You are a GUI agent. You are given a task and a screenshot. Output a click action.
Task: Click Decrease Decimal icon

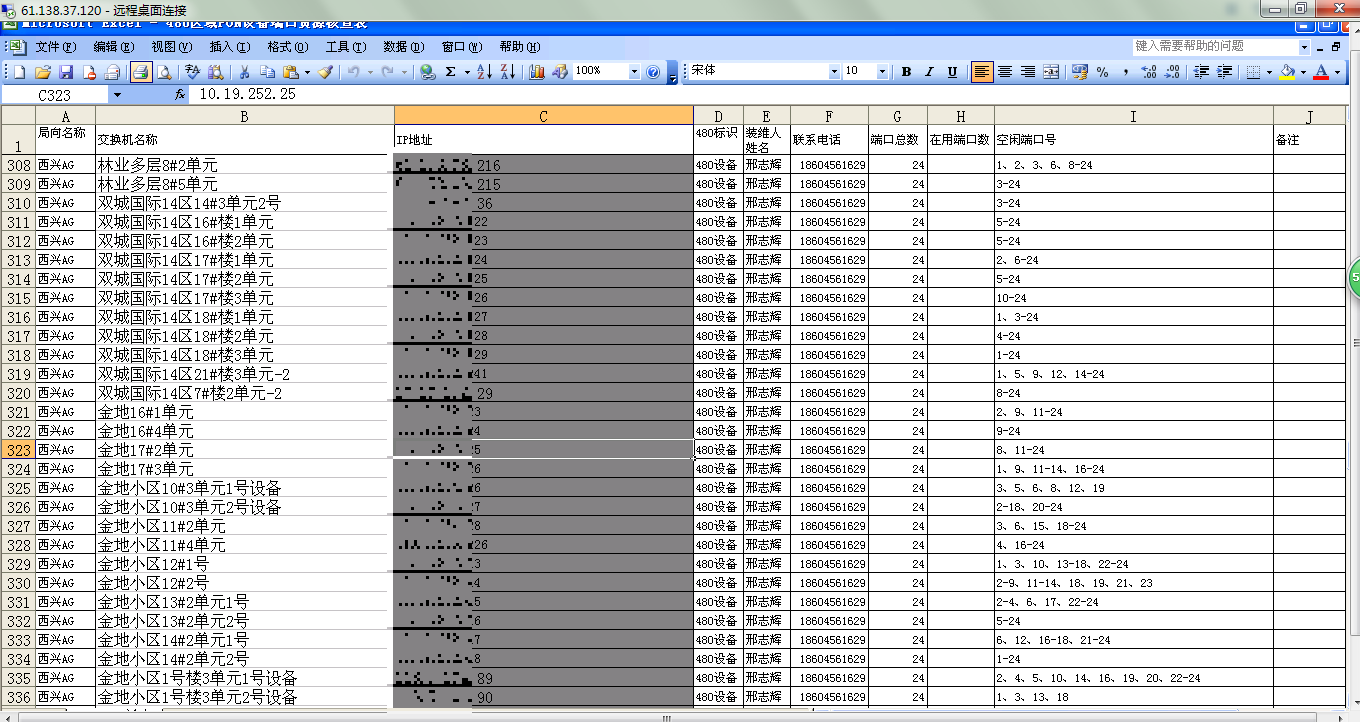[1171, 72]
